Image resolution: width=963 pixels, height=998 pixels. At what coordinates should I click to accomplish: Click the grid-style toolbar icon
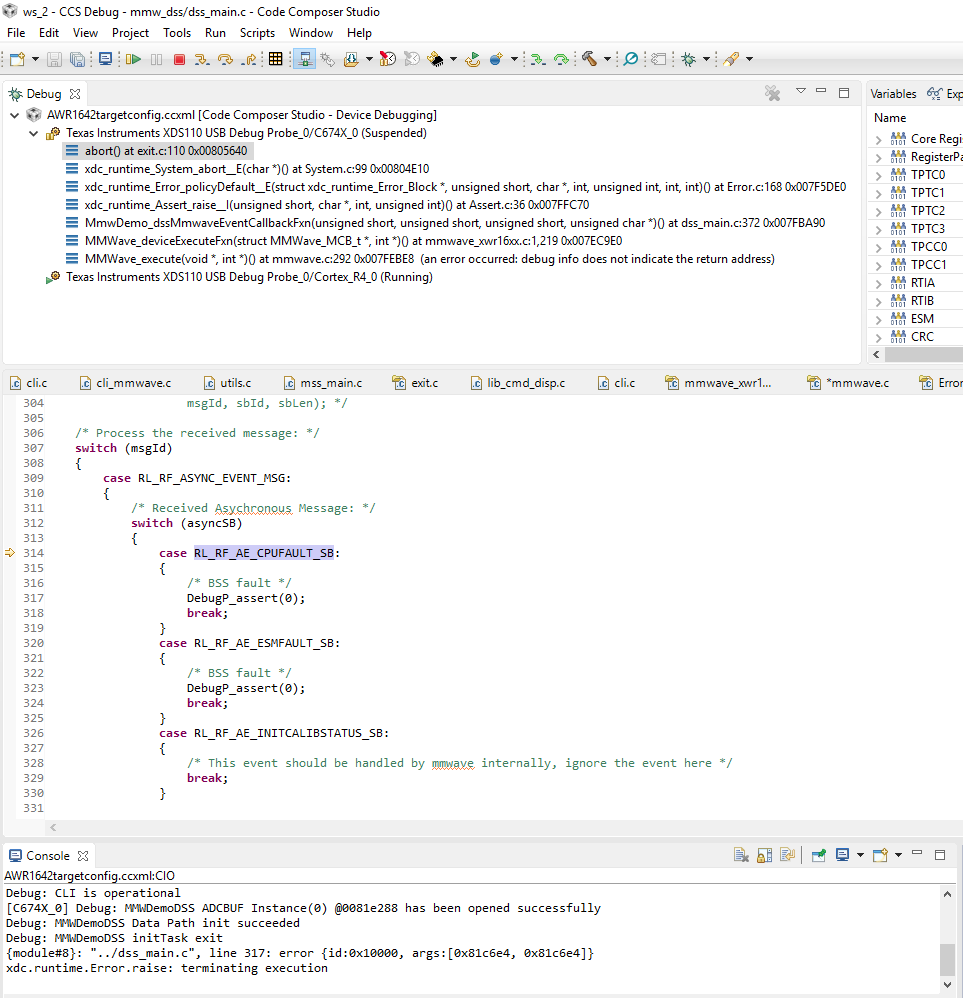[276, 59]
